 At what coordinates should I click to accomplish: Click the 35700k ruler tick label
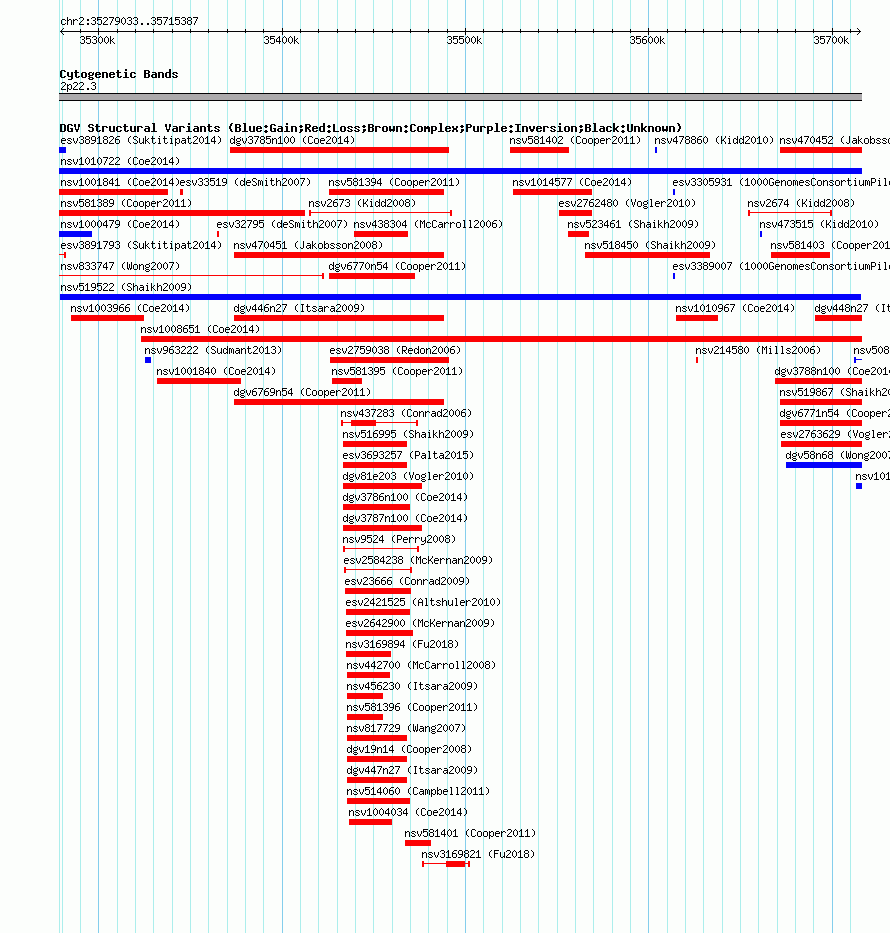pos(831,40)
